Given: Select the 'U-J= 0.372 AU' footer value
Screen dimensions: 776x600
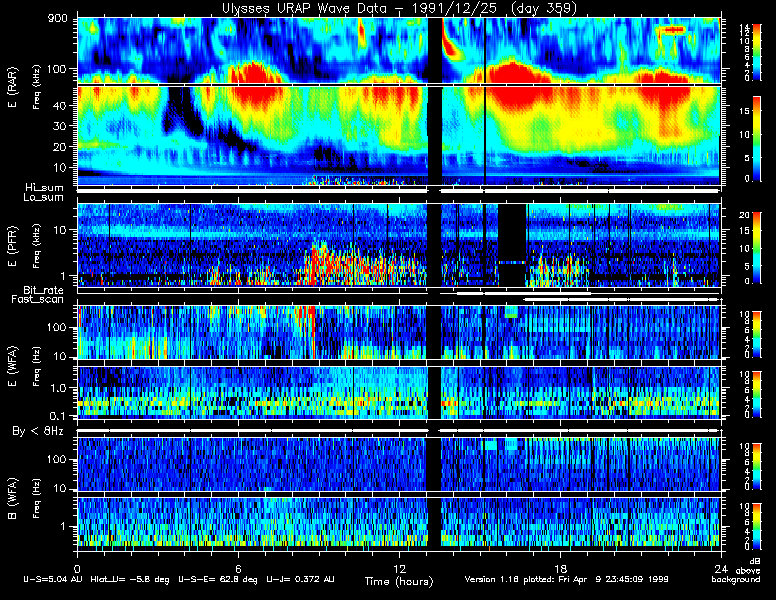Looking at the screenshot, I should click(x=300, y=579).
